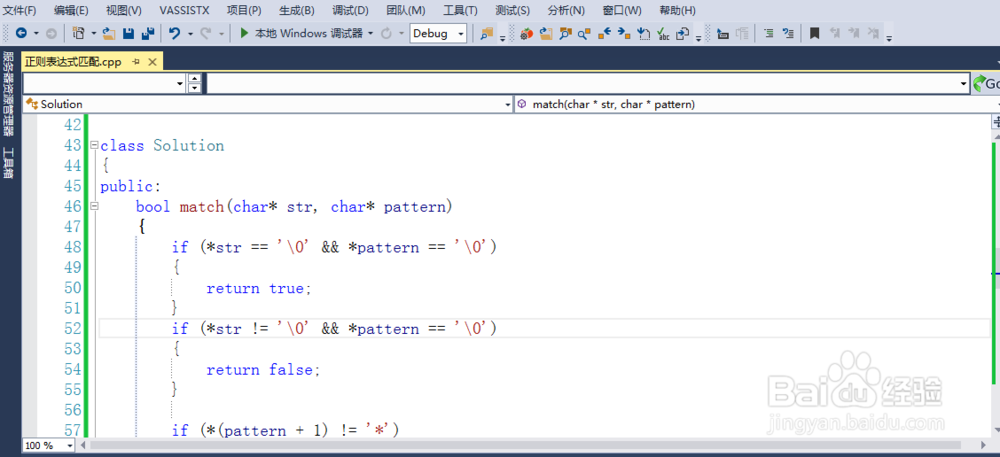Viewport: 1000px width, 457px height.
Task: Click the VA spell check abc icon
Action: pos(663,34)
